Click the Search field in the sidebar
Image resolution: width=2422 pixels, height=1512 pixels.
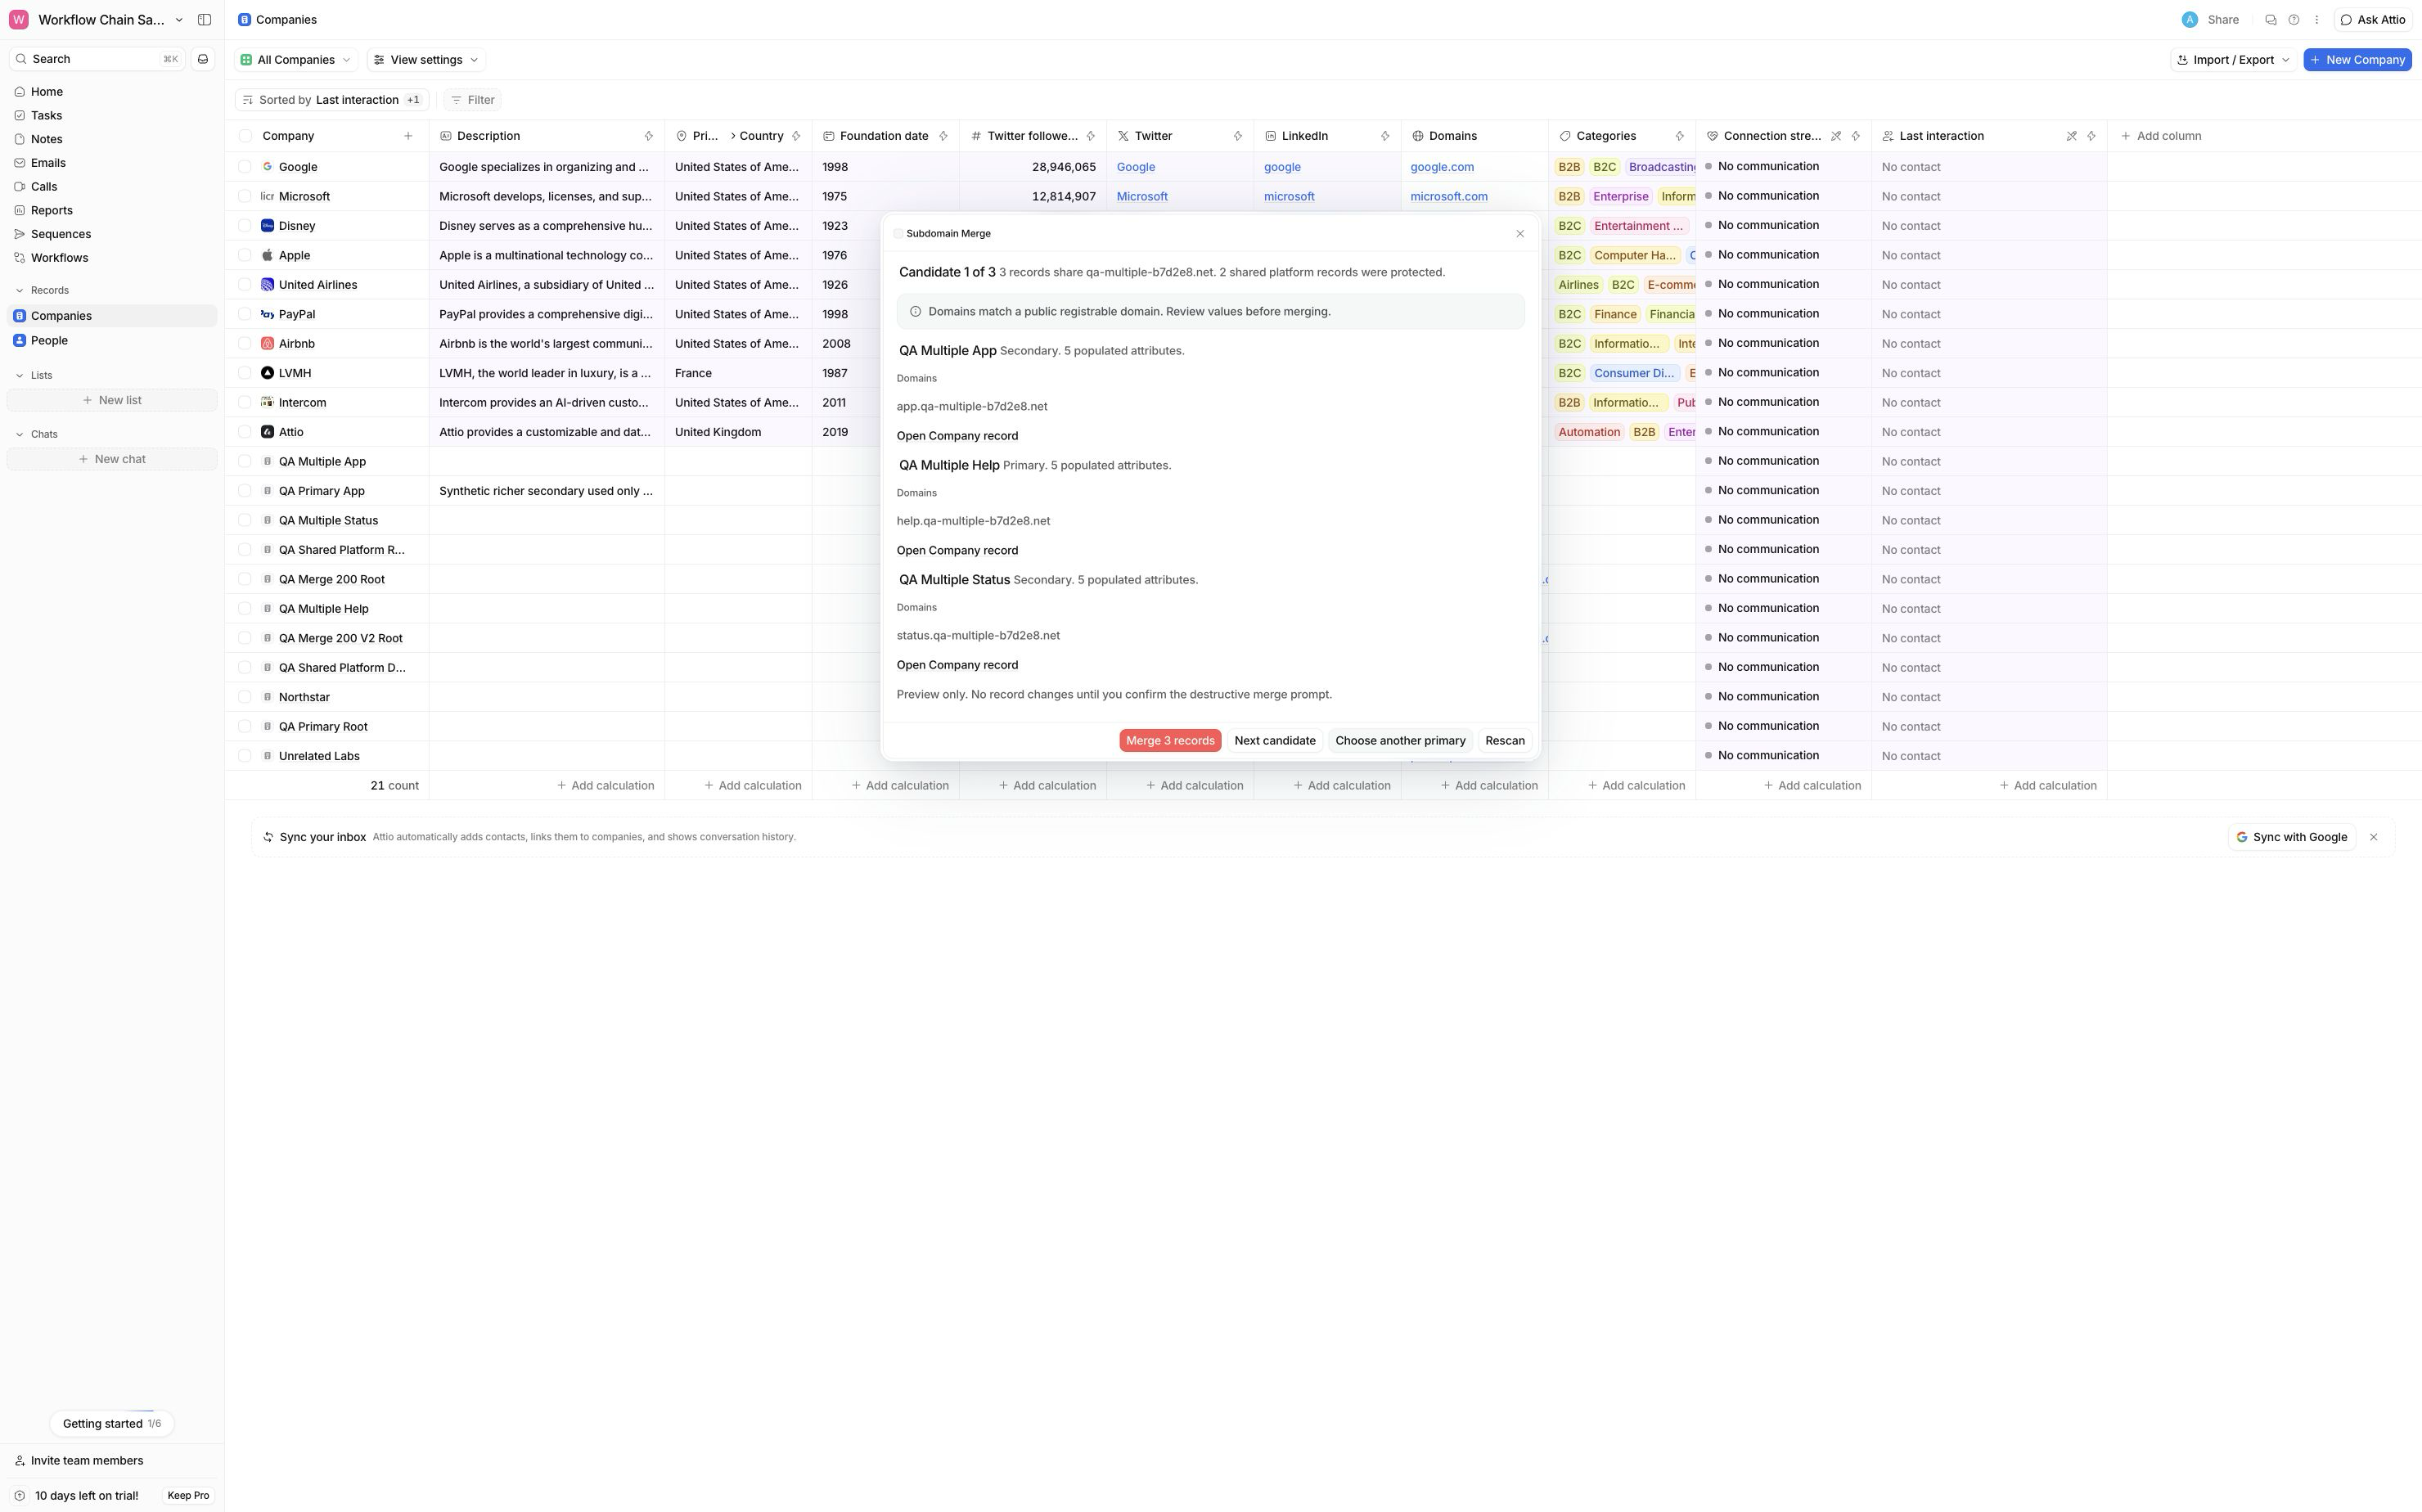coord(97,59)
